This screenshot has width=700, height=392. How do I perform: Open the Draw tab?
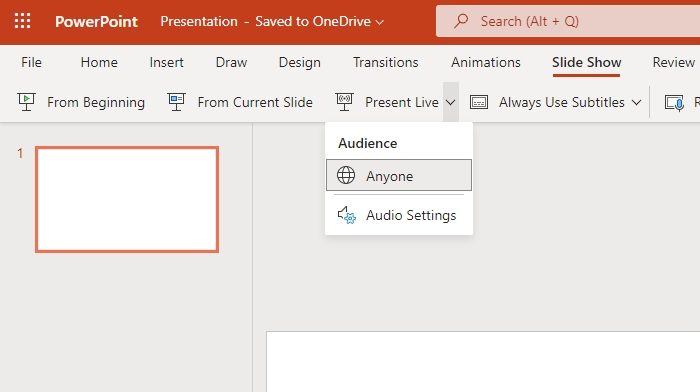(231, 62)
